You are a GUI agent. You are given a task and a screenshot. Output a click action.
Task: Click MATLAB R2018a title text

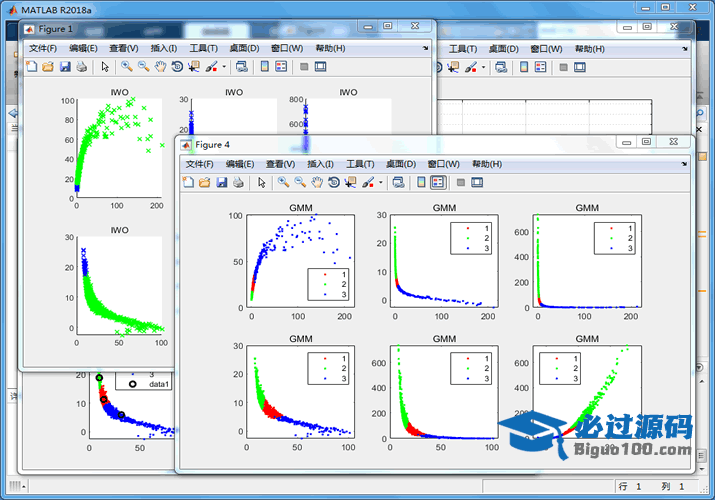[x=57, y=10]
